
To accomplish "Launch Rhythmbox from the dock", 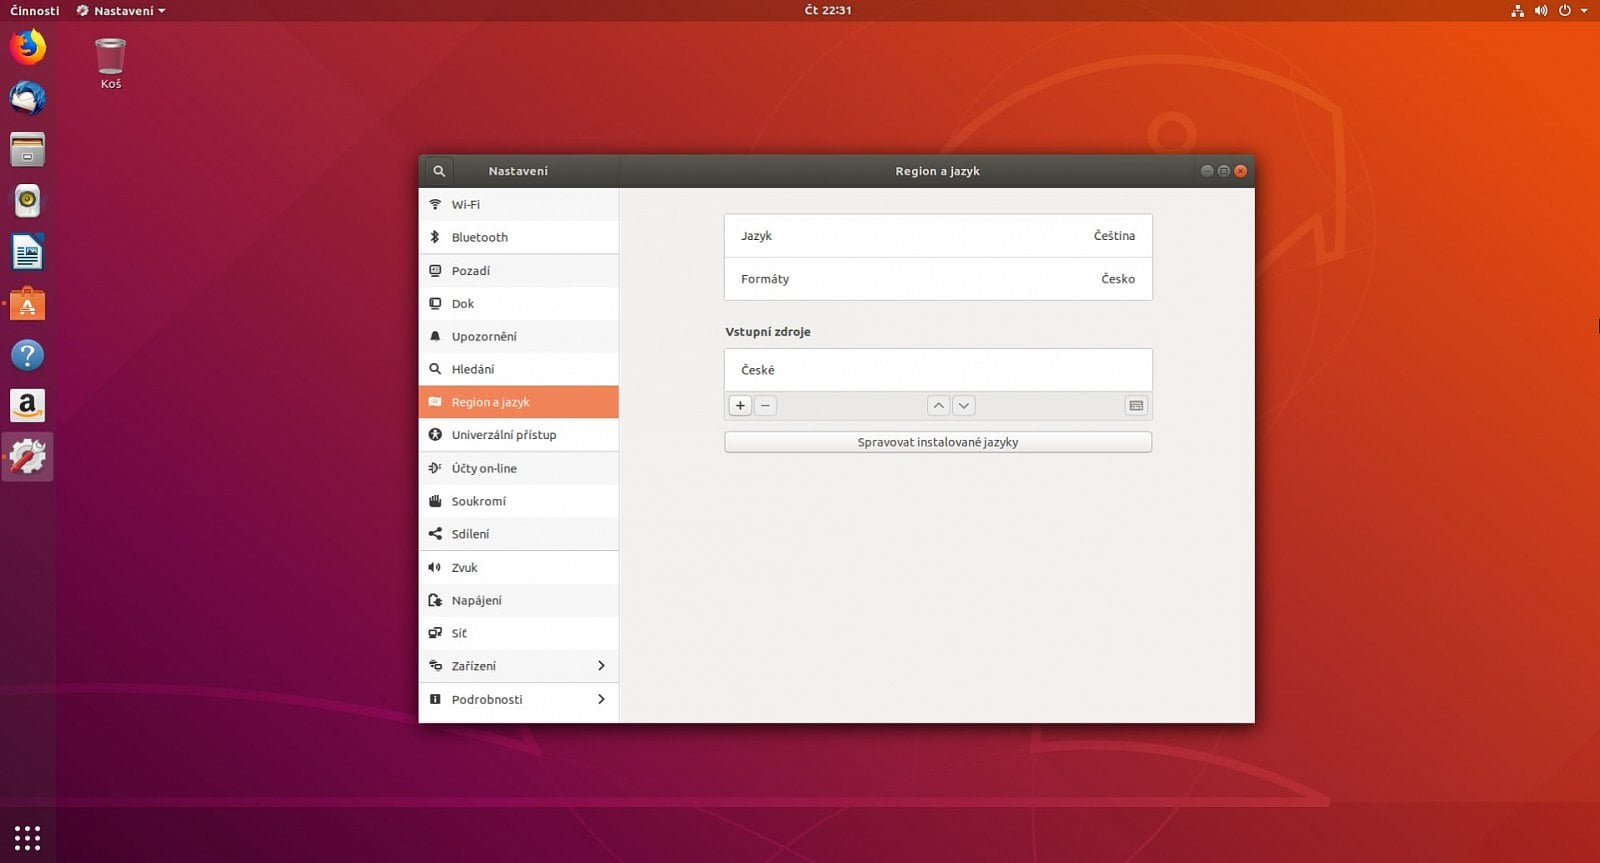I will tap(27, 201).
